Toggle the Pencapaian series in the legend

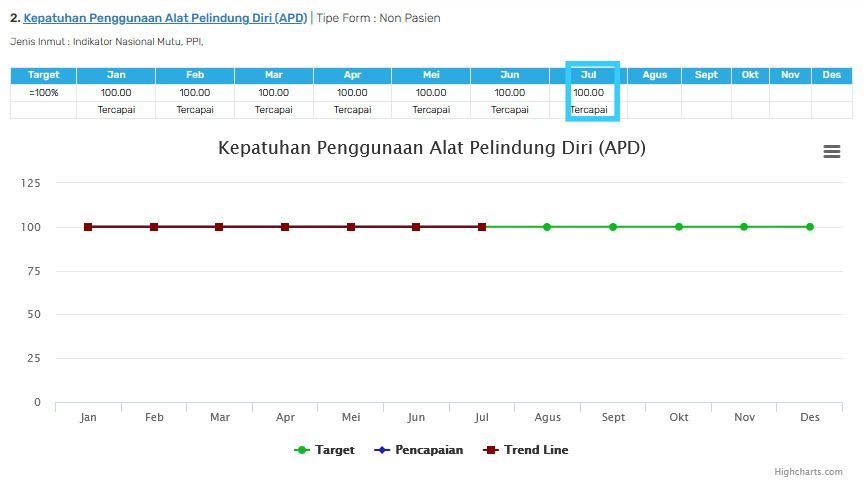point(419,450)
